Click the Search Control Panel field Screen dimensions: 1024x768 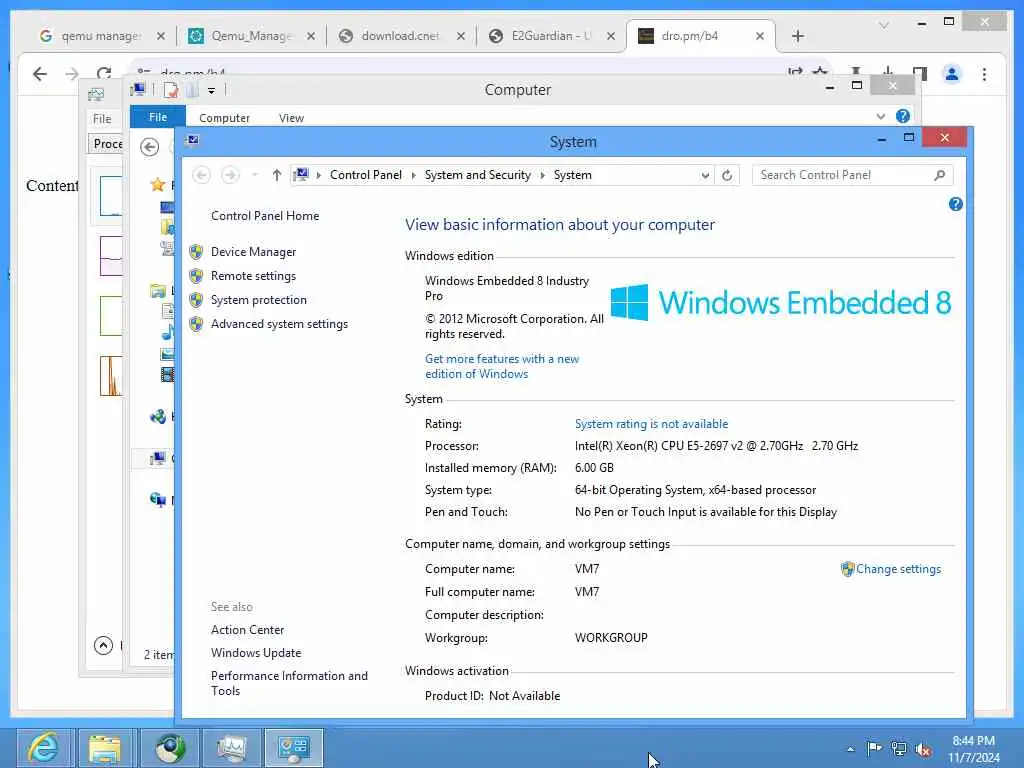click(842, 175)
